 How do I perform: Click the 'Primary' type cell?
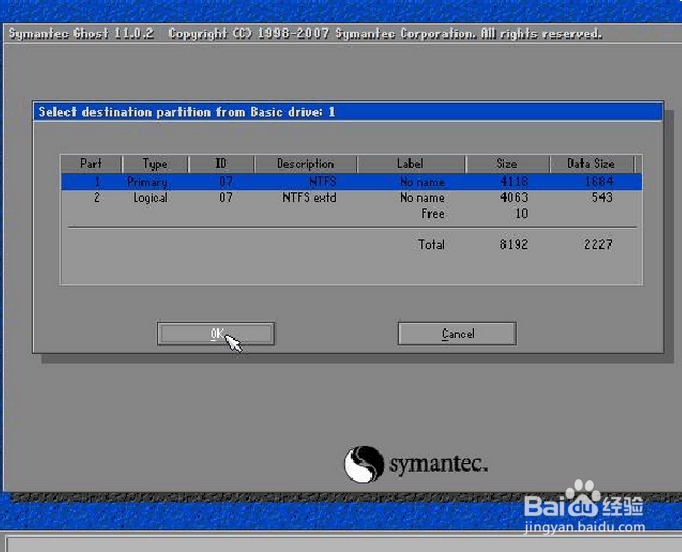pos(147,182)
